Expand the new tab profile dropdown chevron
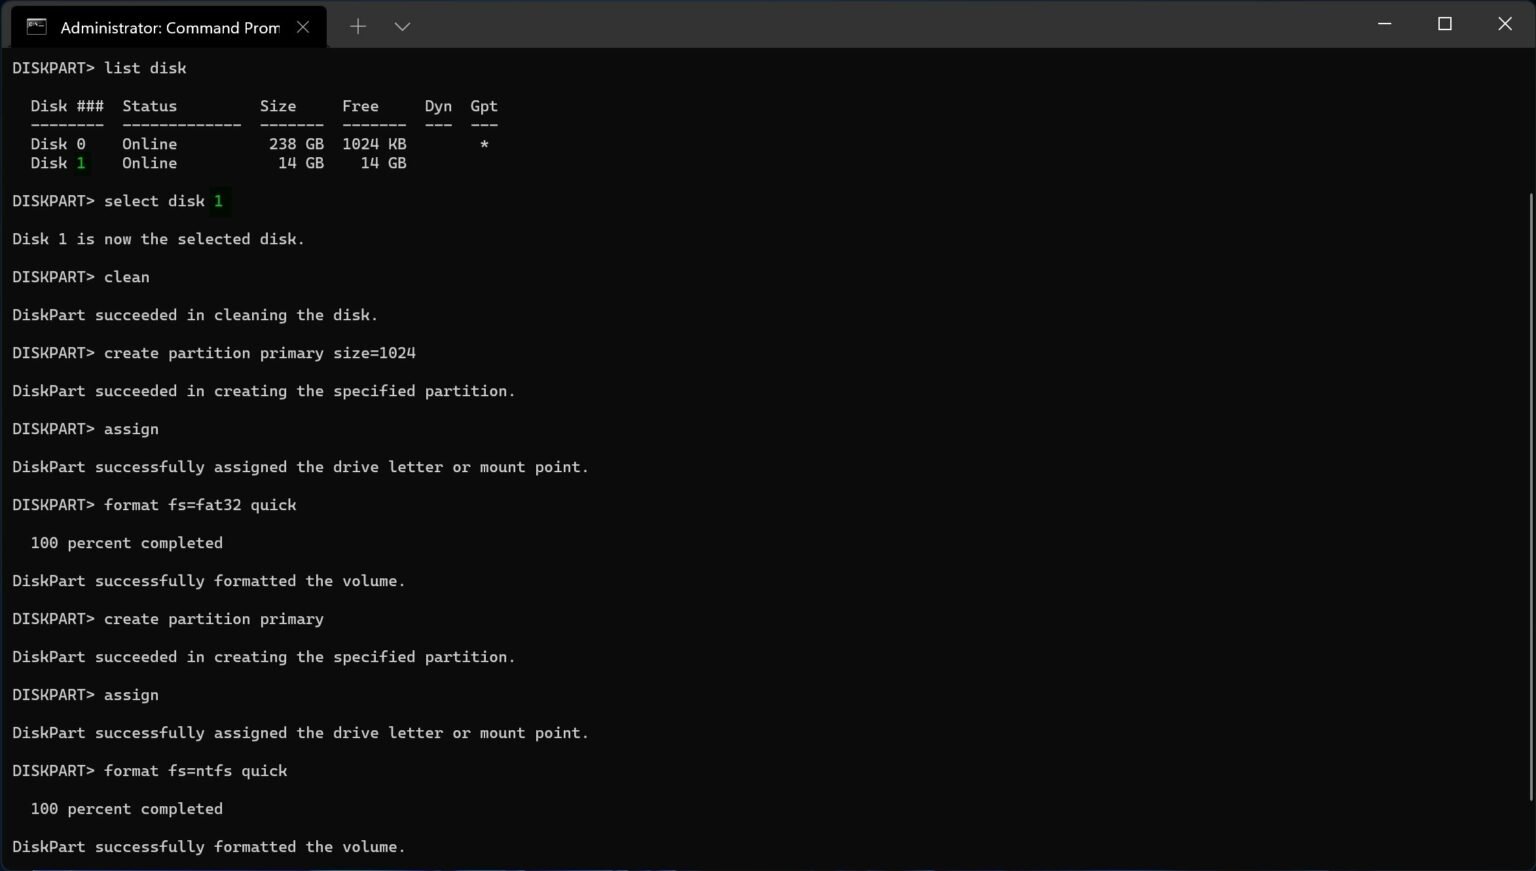The height and width of the screenshot is (871, 1536). tap(402, 27)
